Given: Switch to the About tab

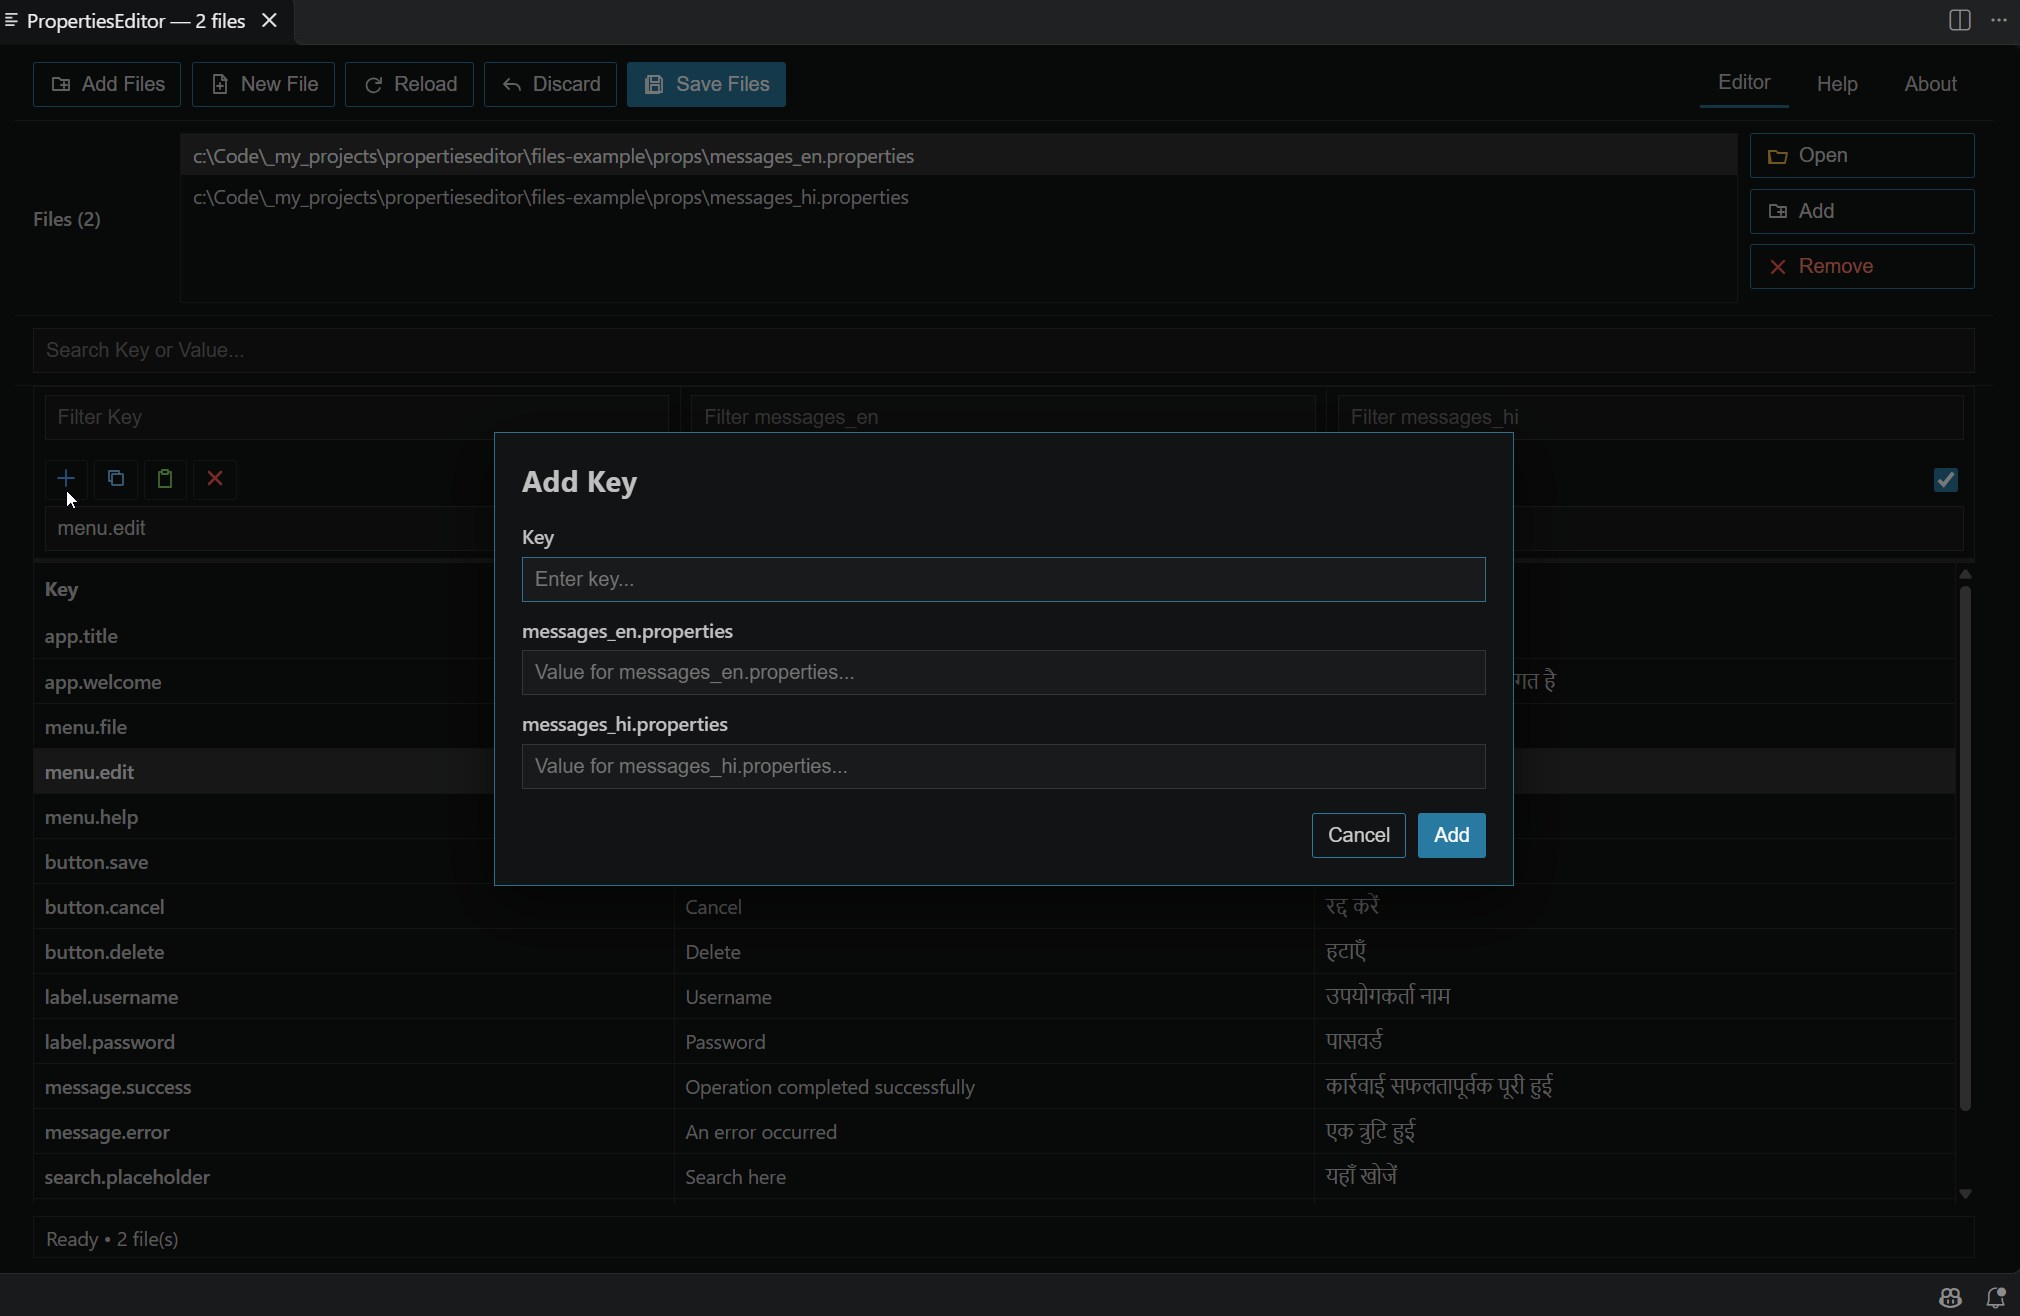Looking at the screenshot, I should (1930, 84).
